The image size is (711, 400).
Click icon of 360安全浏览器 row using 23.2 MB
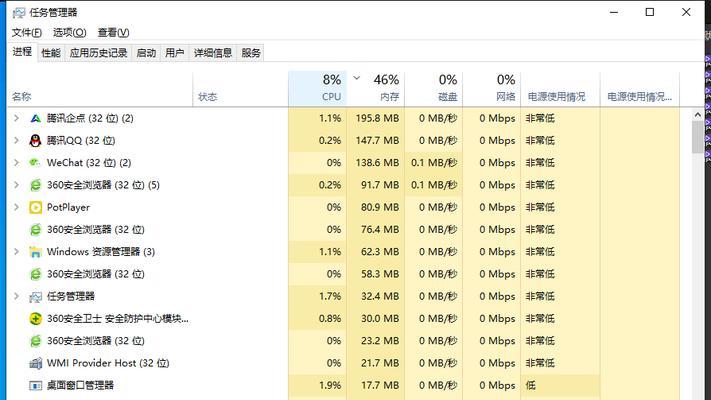pos(35,341)
